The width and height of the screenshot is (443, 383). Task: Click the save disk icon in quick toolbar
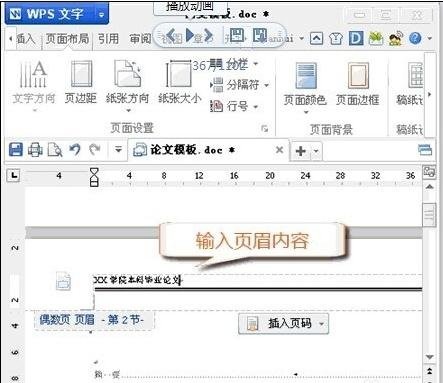click(16, 150)
